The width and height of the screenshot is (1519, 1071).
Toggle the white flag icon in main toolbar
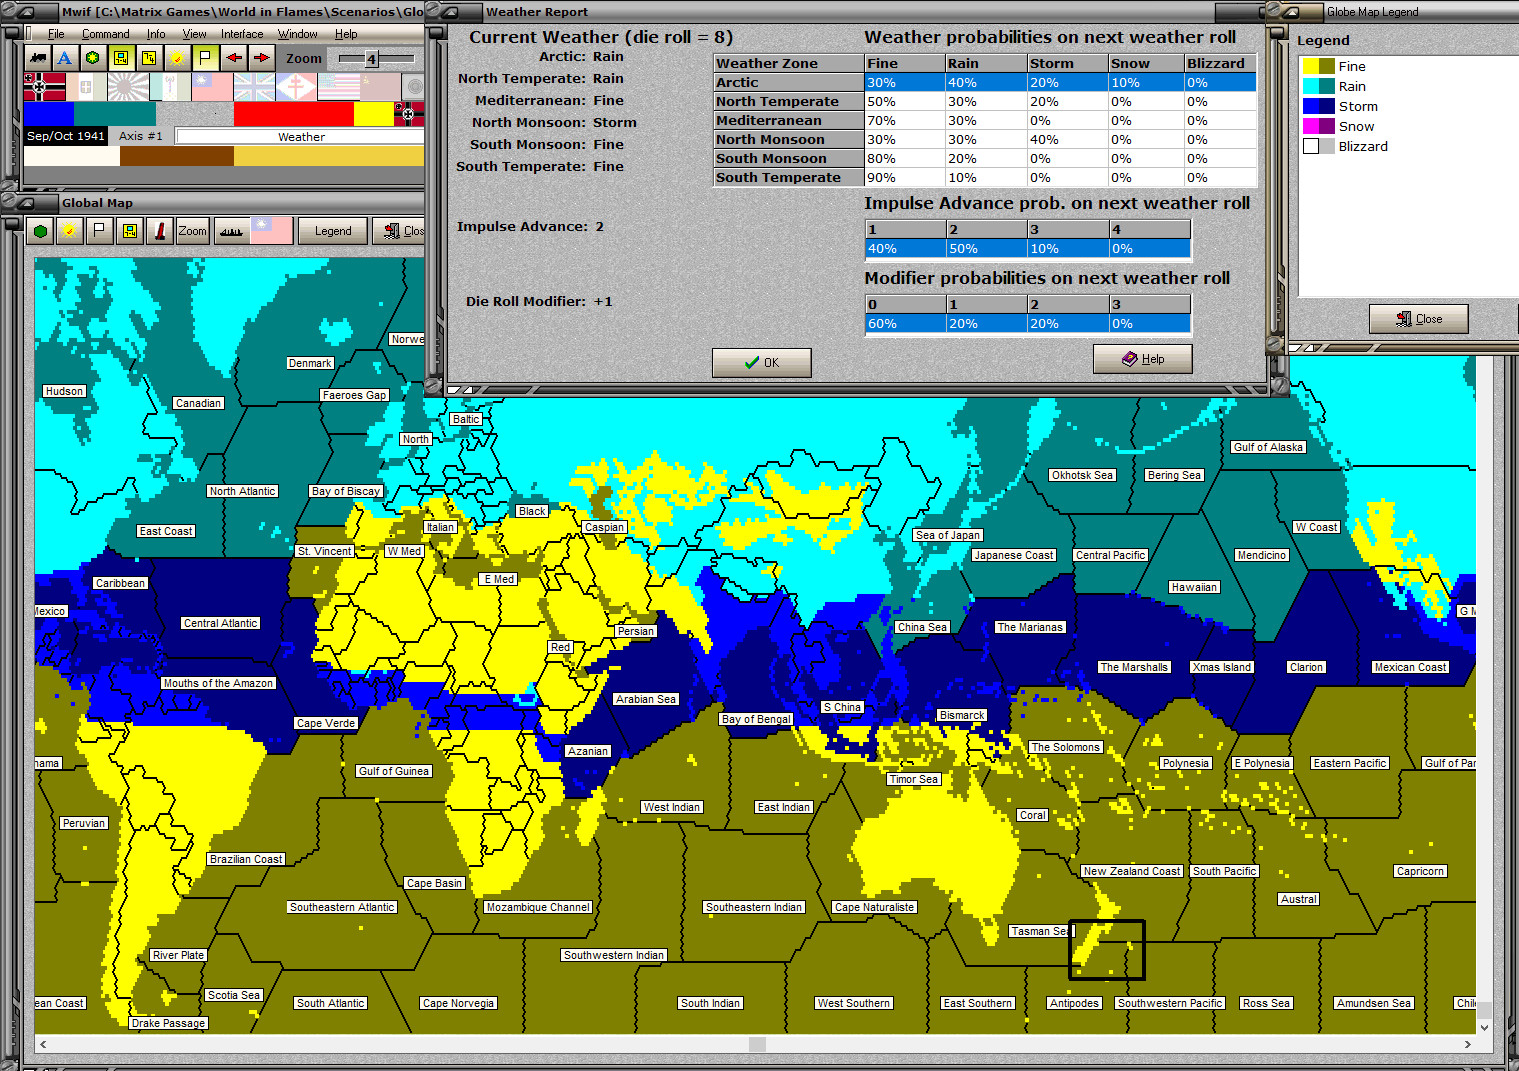pyautogui.click(x=205, y=58)
